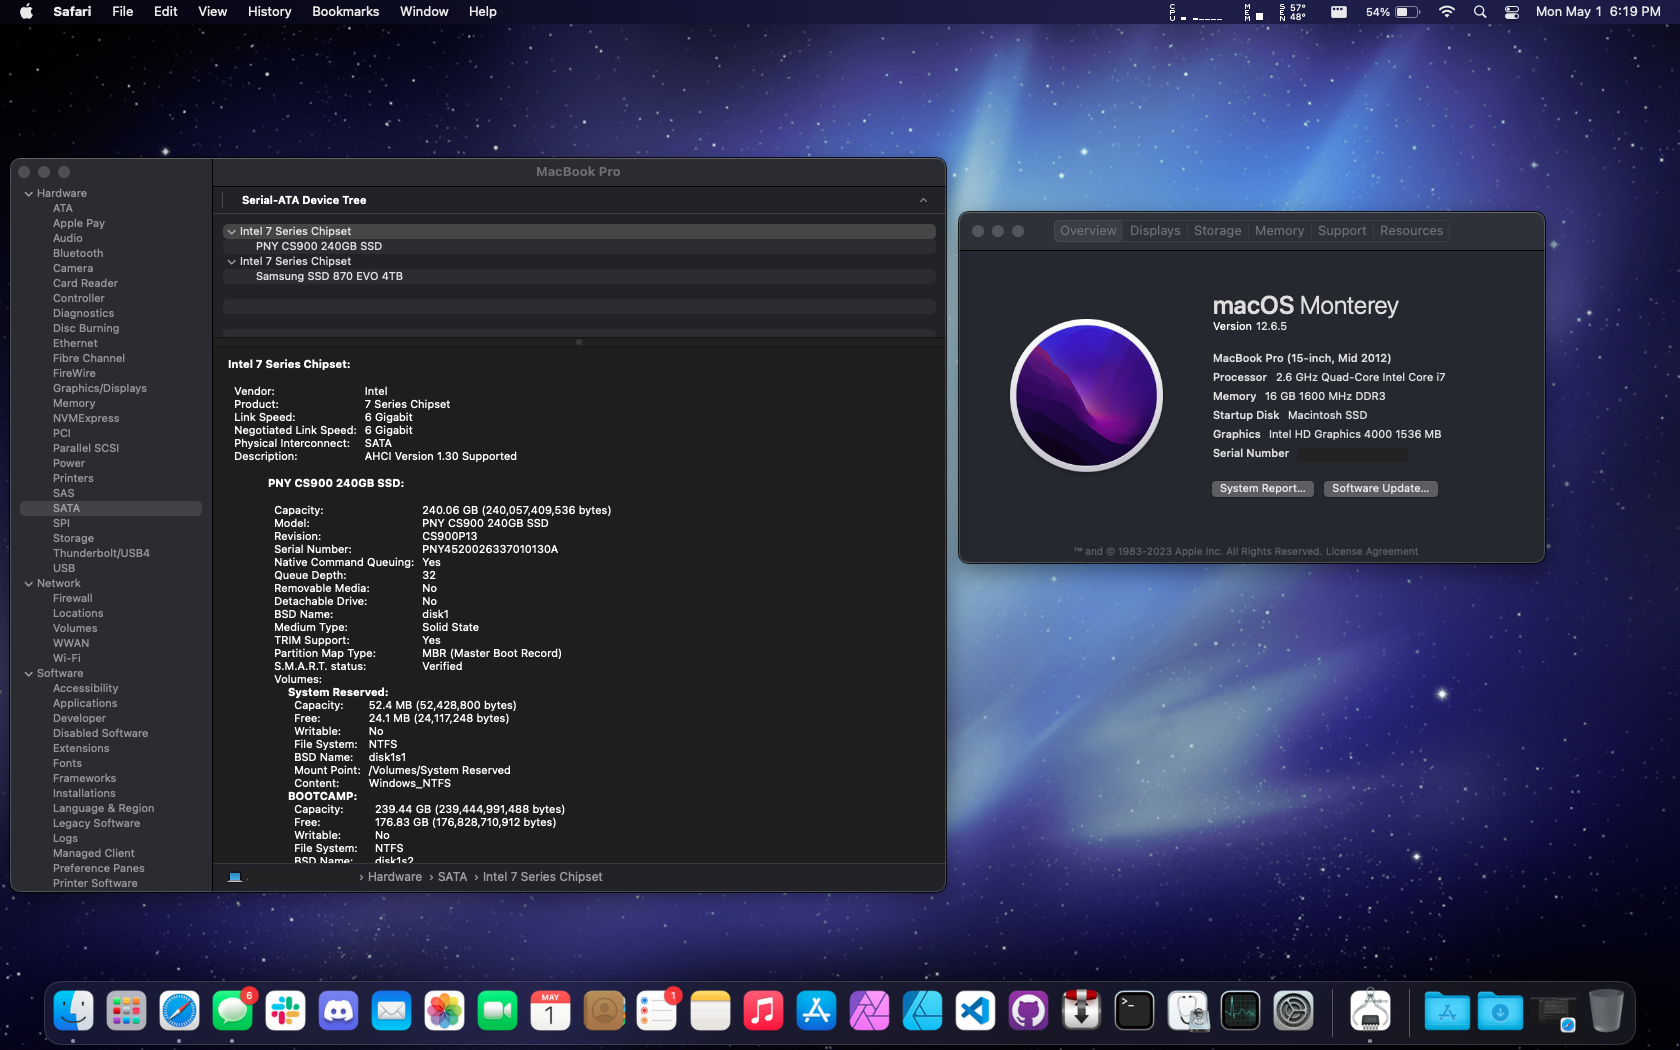This screenshot has width=1680, height=1050.
Task: Click the Wi-Fi status icon
Action: point(1446,12)
